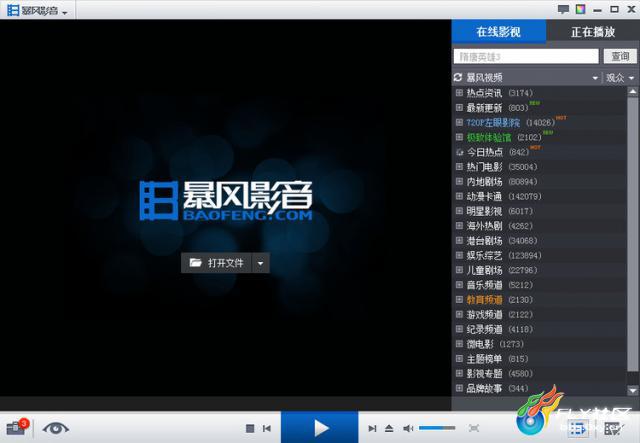Expand the 720P左眼影院 category

pyautogui.click(x=459, y=122)
